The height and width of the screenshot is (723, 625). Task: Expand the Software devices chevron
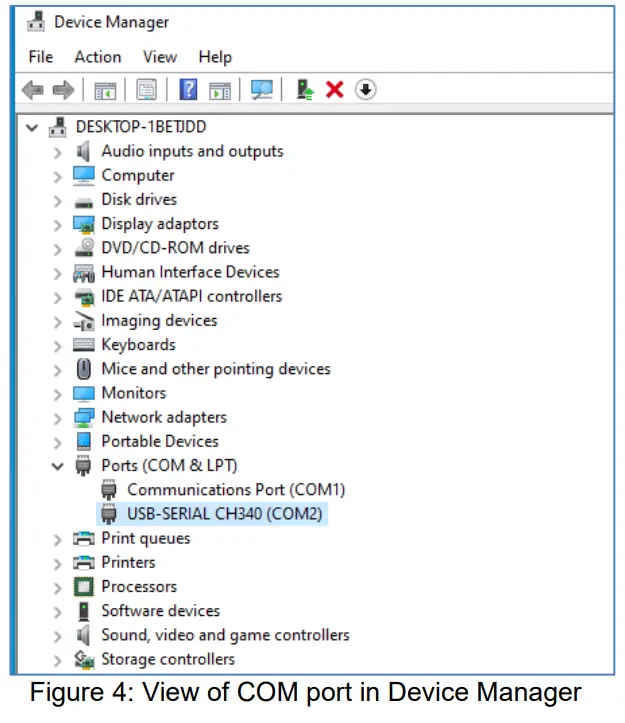coord(57,612)
